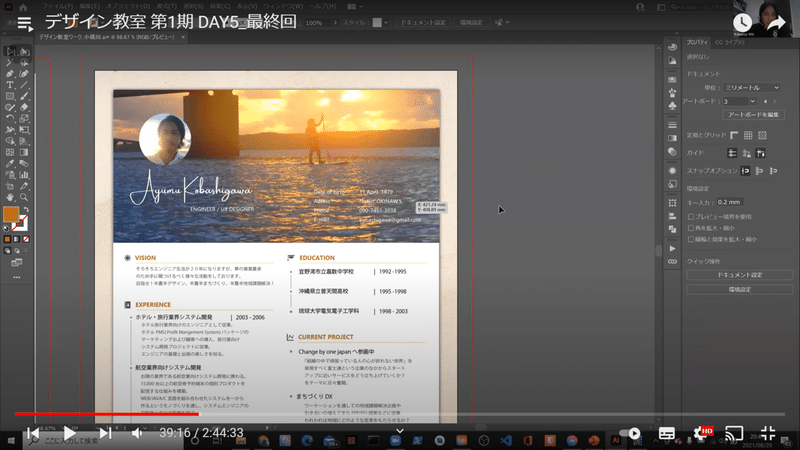The height and width of the screenshot is (450, 800).
Task: Open the Align panel icon in dock
Action: point(672,216)
